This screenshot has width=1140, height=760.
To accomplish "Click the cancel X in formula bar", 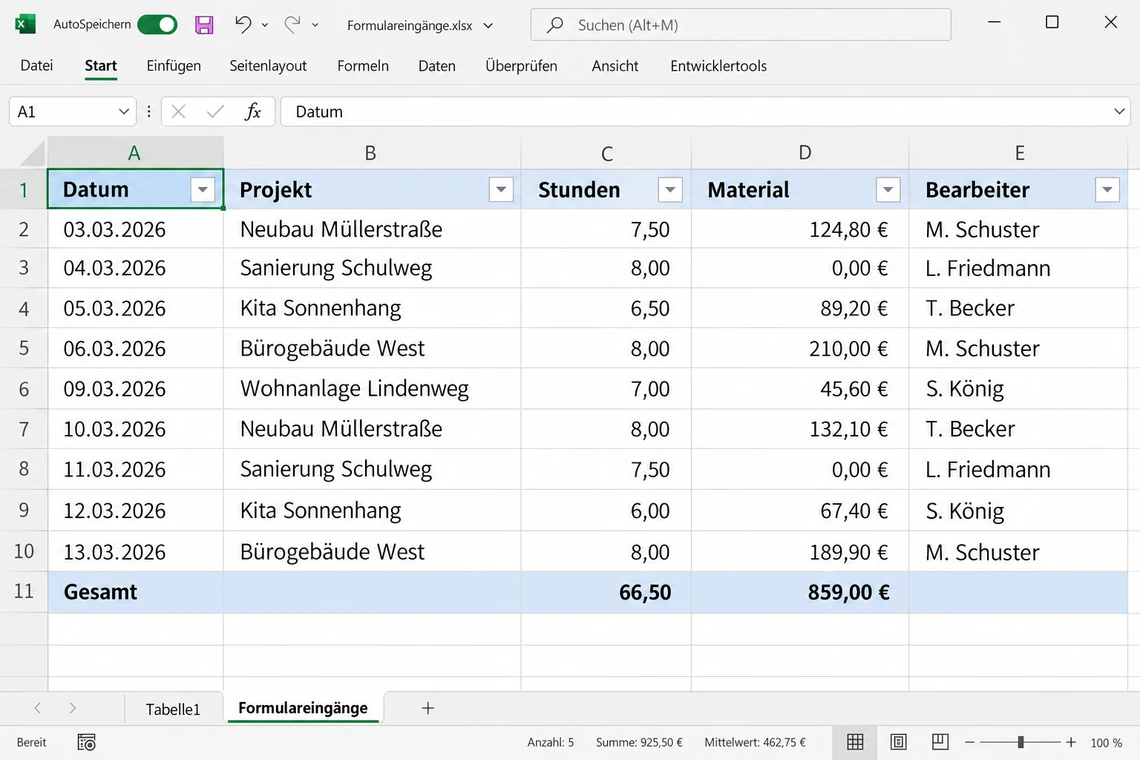I will tap(178, 111).
